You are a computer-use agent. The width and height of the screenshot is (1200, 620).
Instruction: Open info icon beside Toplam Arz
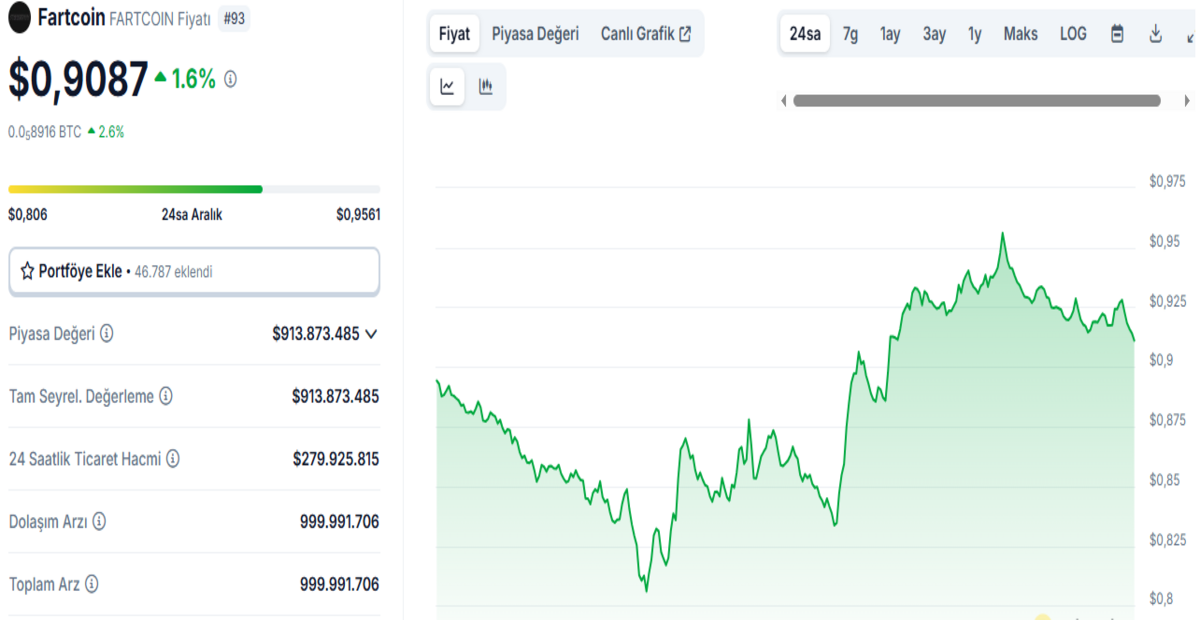click(91, 584)
